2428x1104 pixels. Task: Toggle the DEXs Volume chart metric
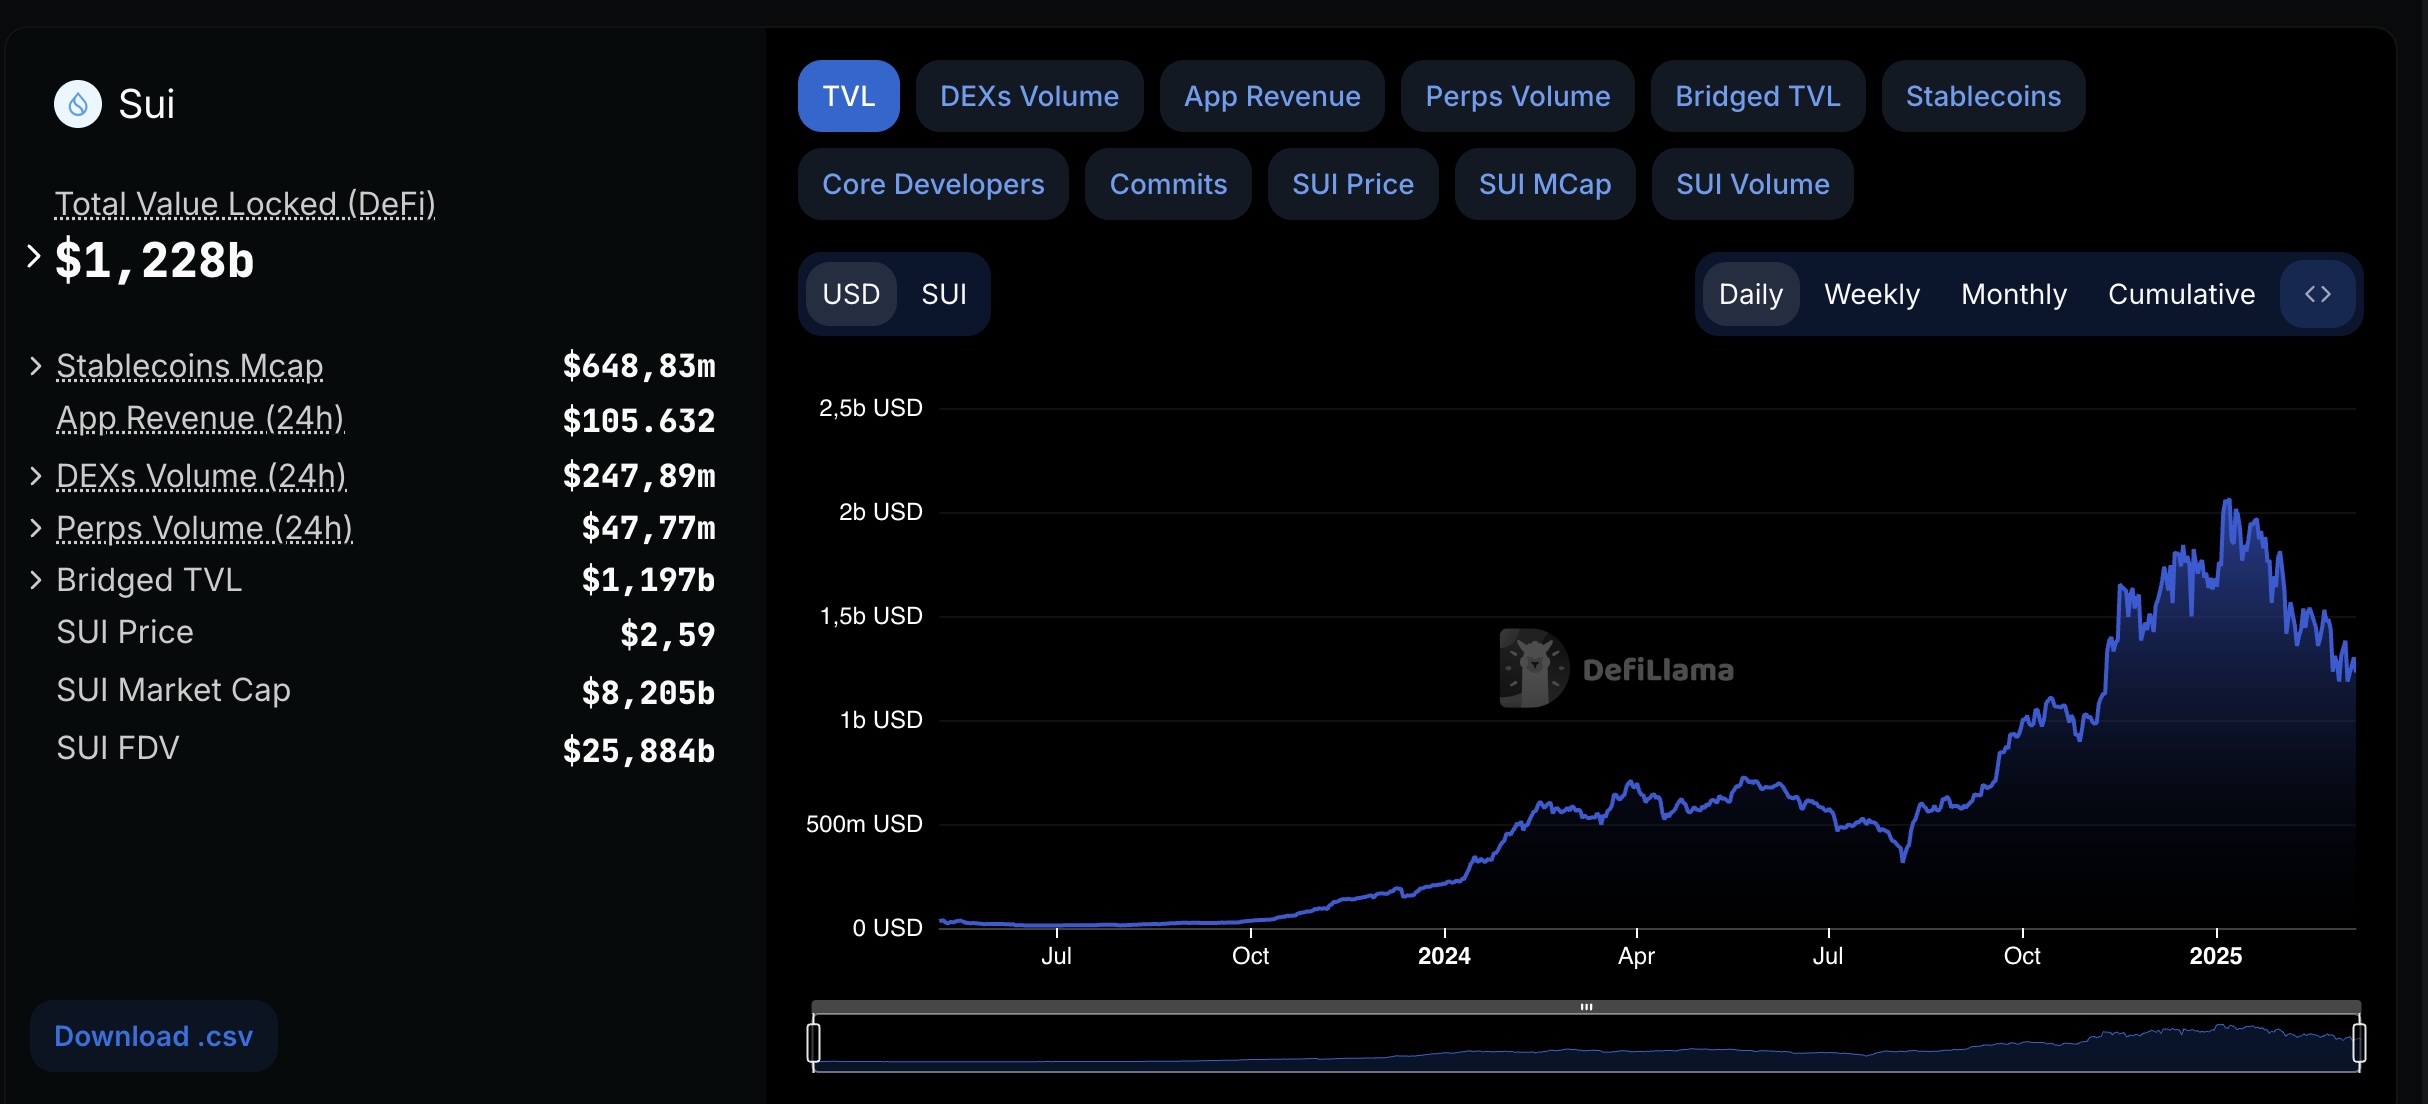tap(1029, 96)
